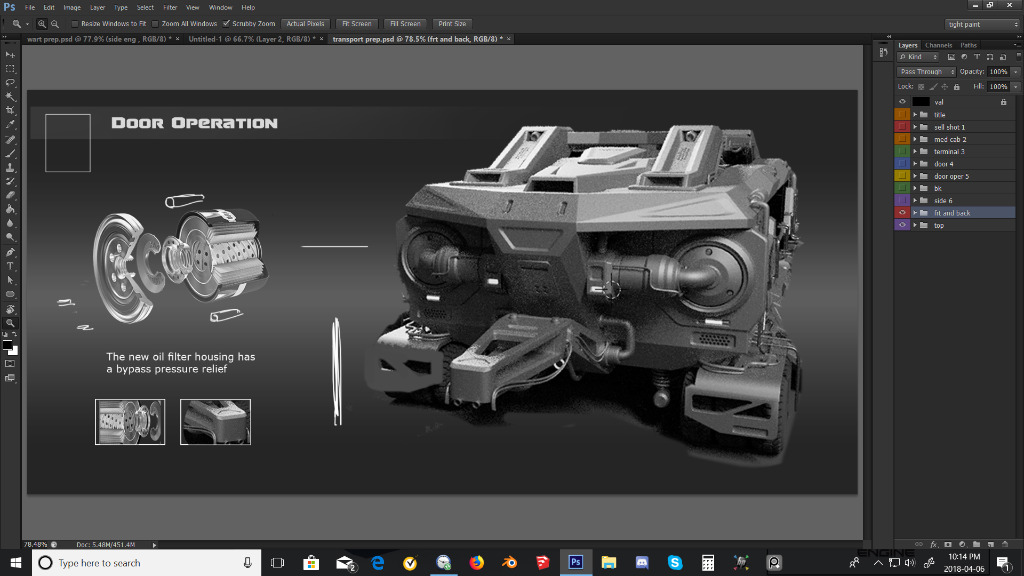Hide the 'frt and back' group
Viewport: 1024px width, 576px height.
coord(902,213)
